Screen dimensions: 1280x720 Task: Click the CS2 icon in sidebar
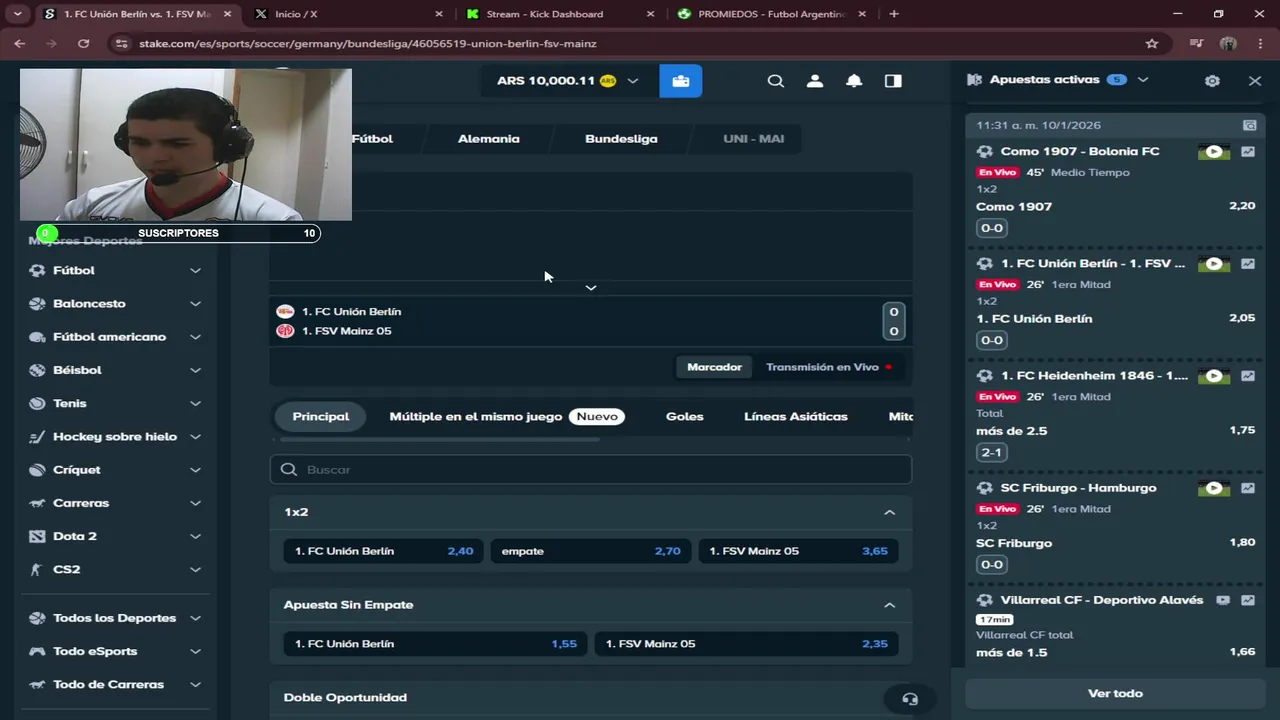pos(37,569)
